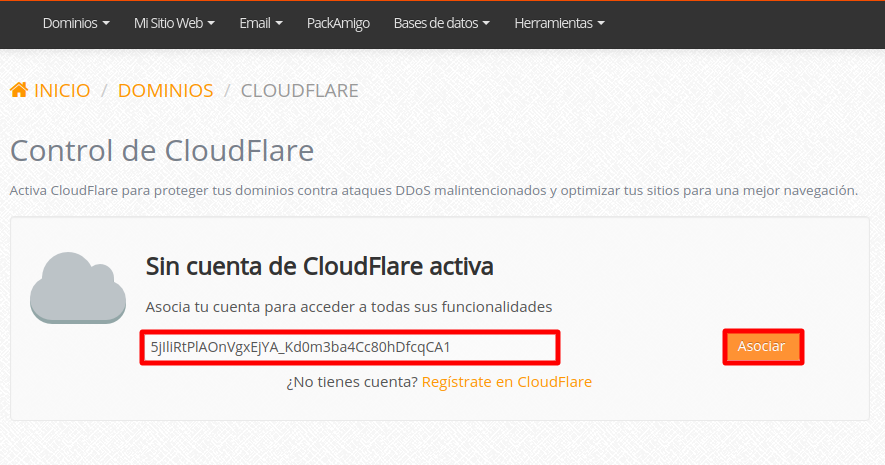885x465 pixels.
Task: Open the PackAmigo menu item
Action: 338,23
